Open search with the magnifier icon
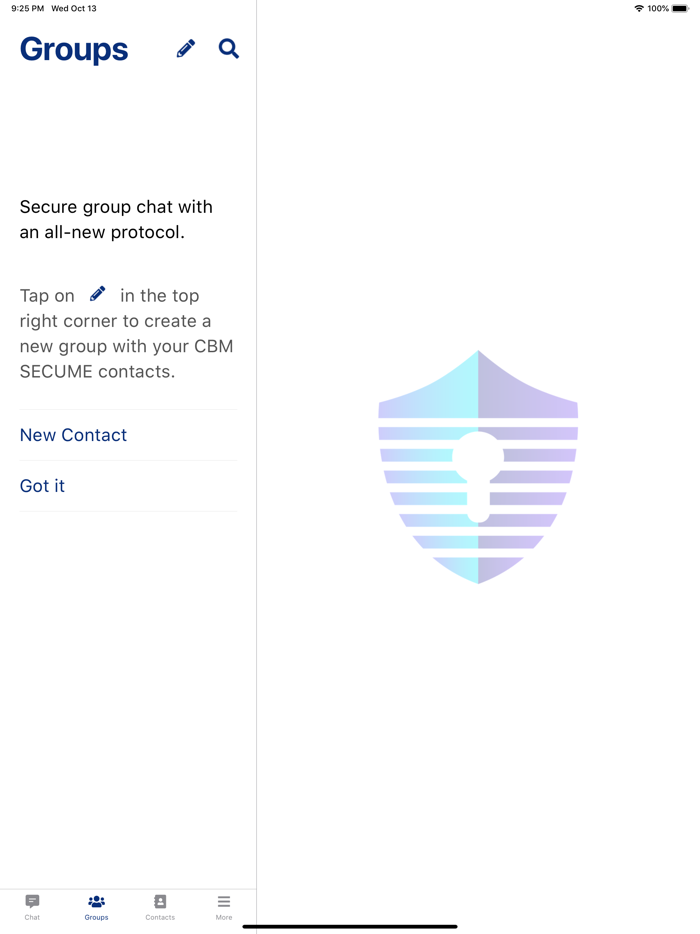700x934 pixels. tap(229, 49)
